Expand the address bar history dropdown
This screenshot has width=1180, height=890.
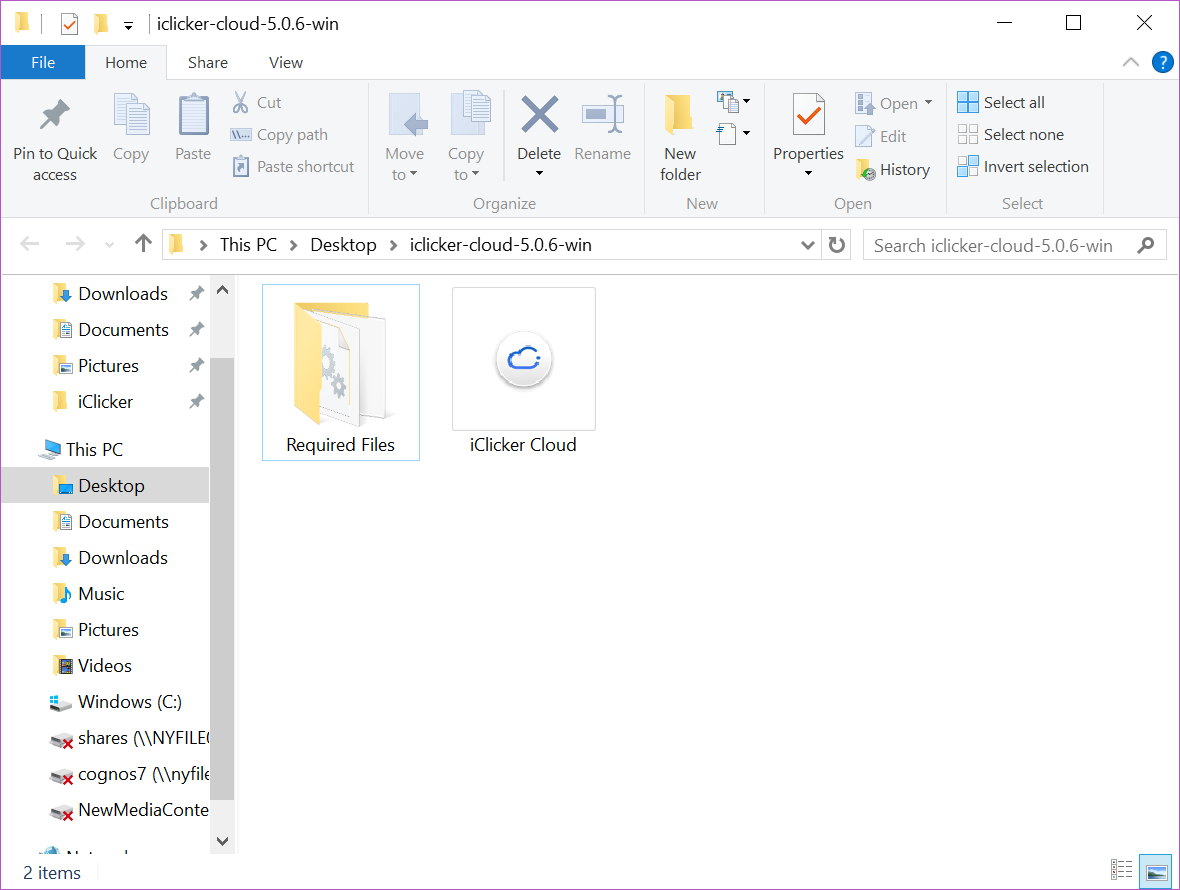(x=808, y=244)
